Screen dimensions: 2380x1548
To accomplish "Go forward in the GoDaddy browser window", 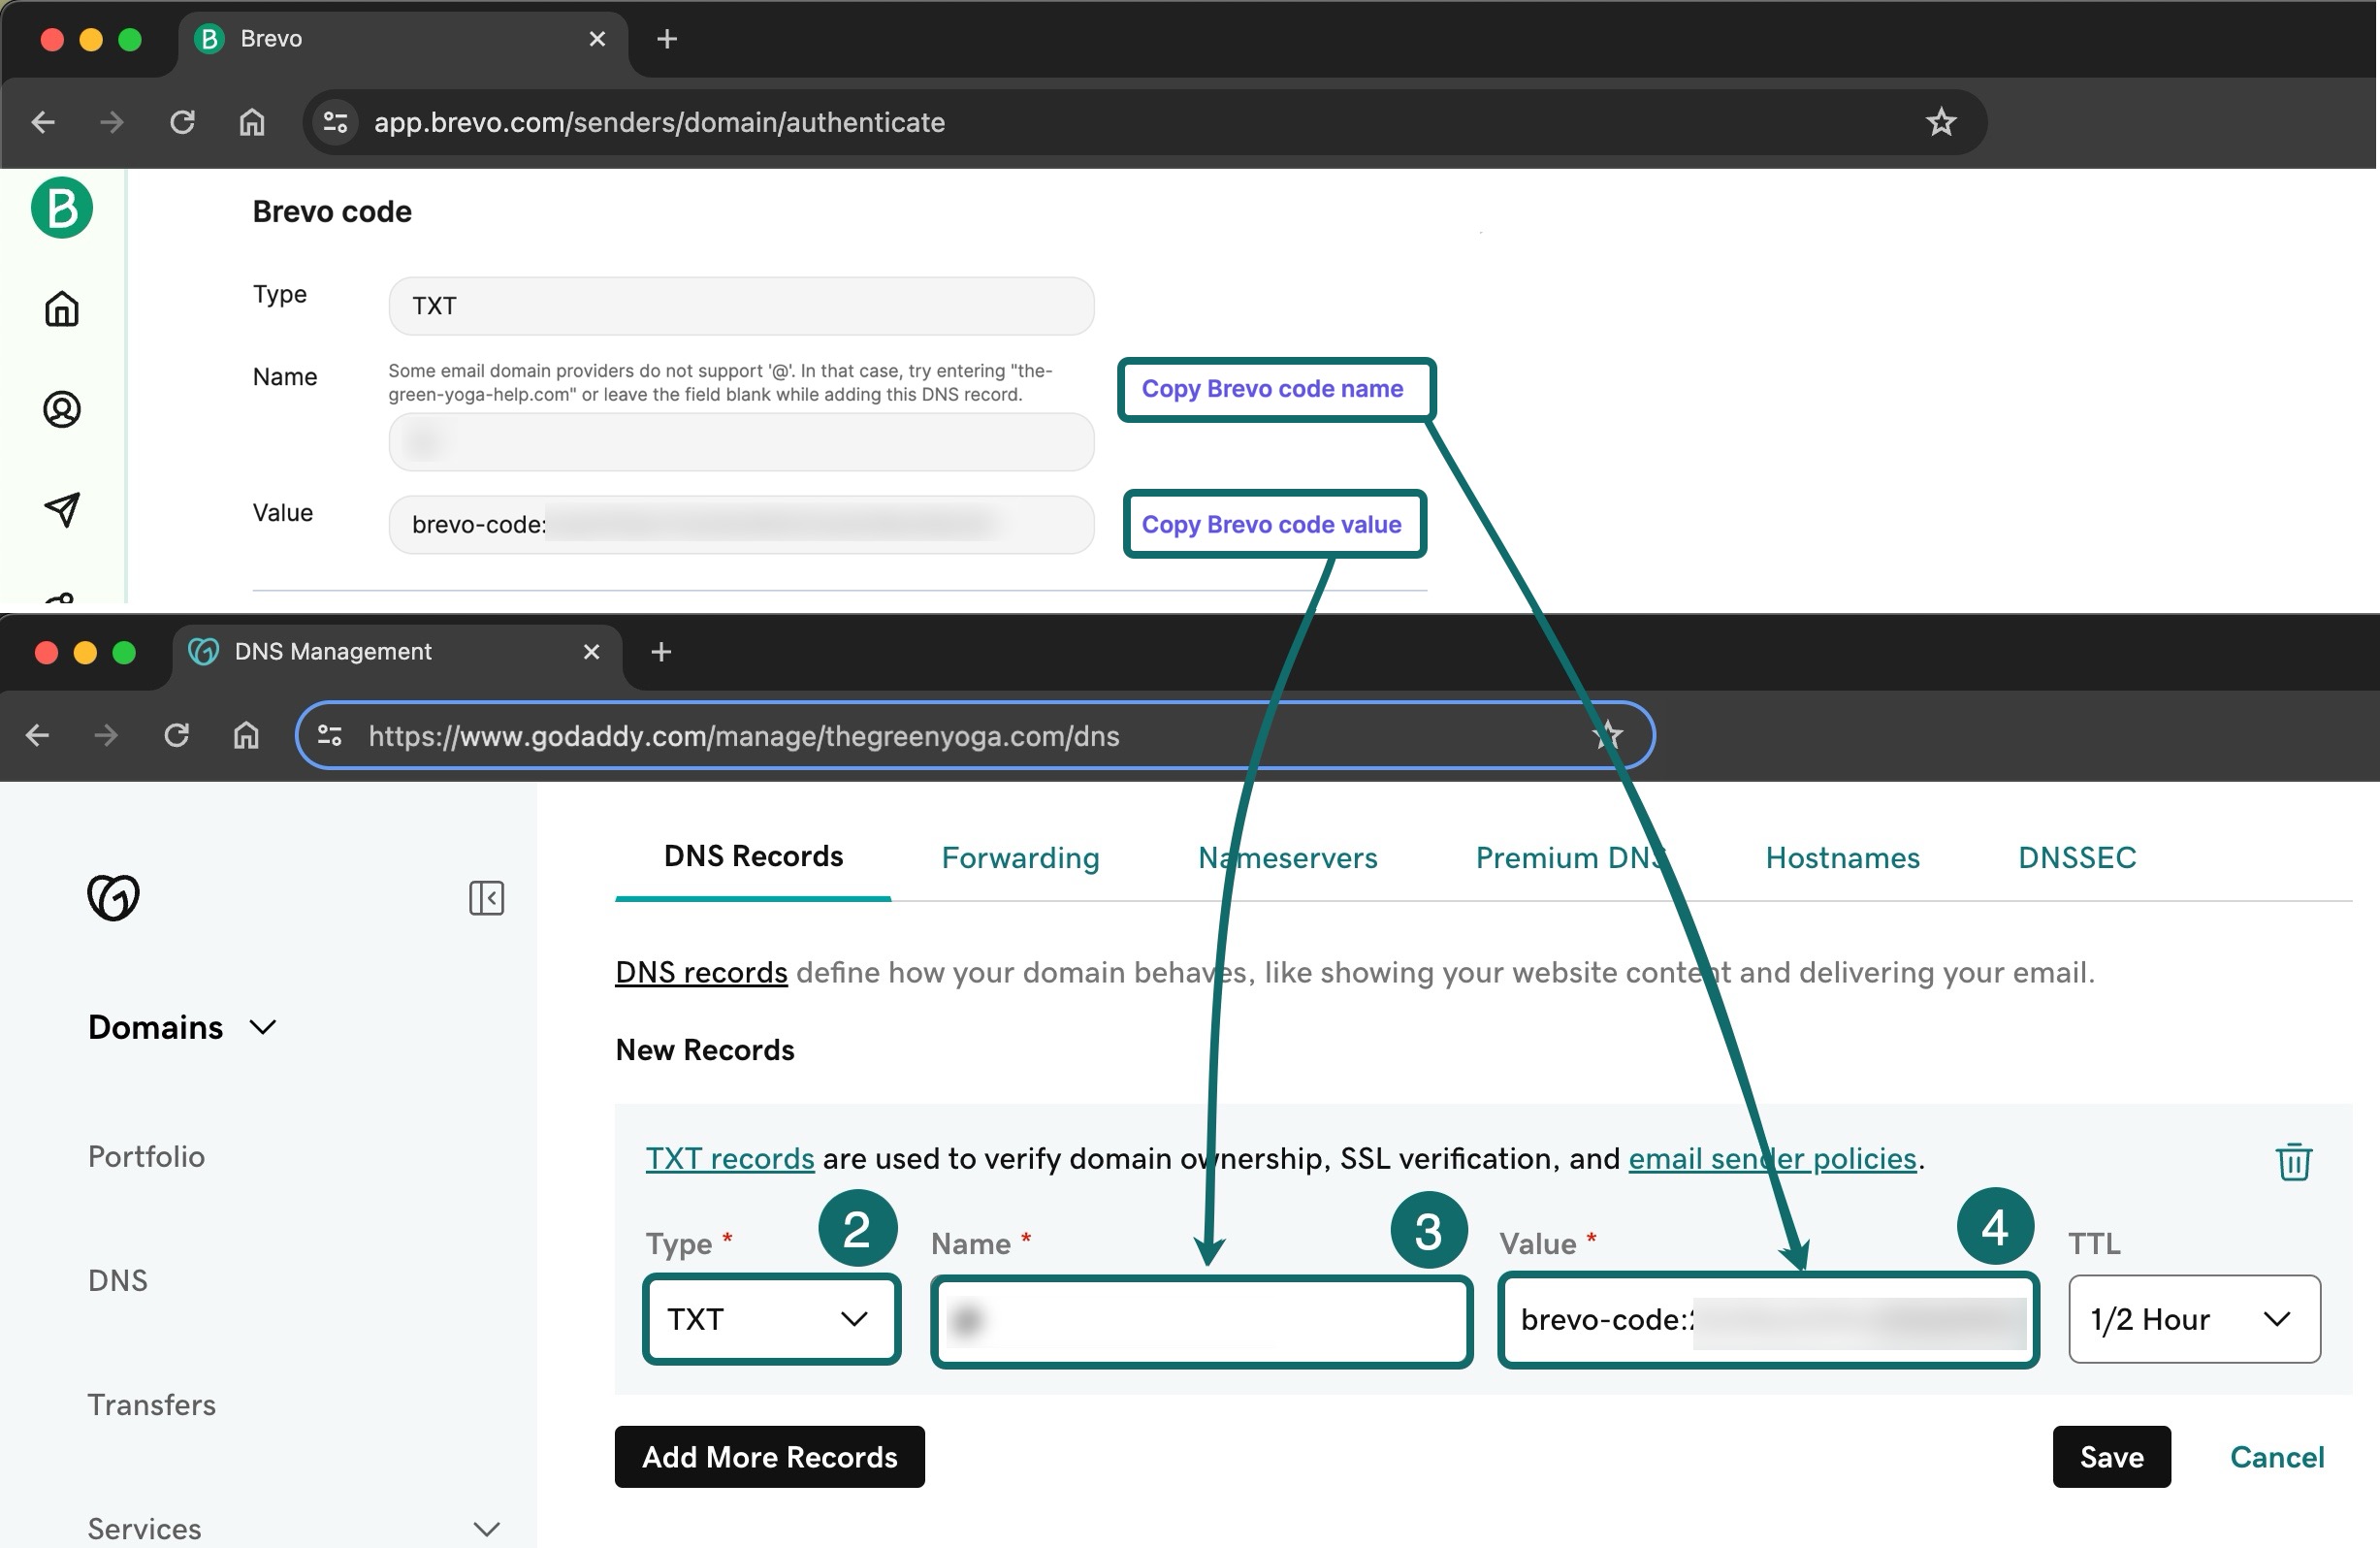I will point(106,736).
